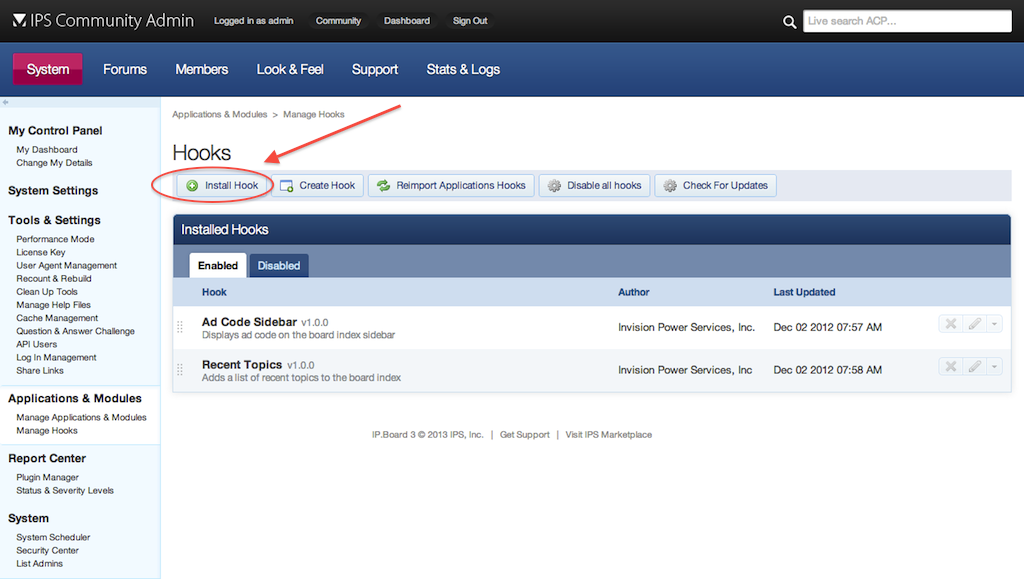Click the Check For Updates button
Viewport: 1024px width, 579px height.
click(x=715, y=185)
